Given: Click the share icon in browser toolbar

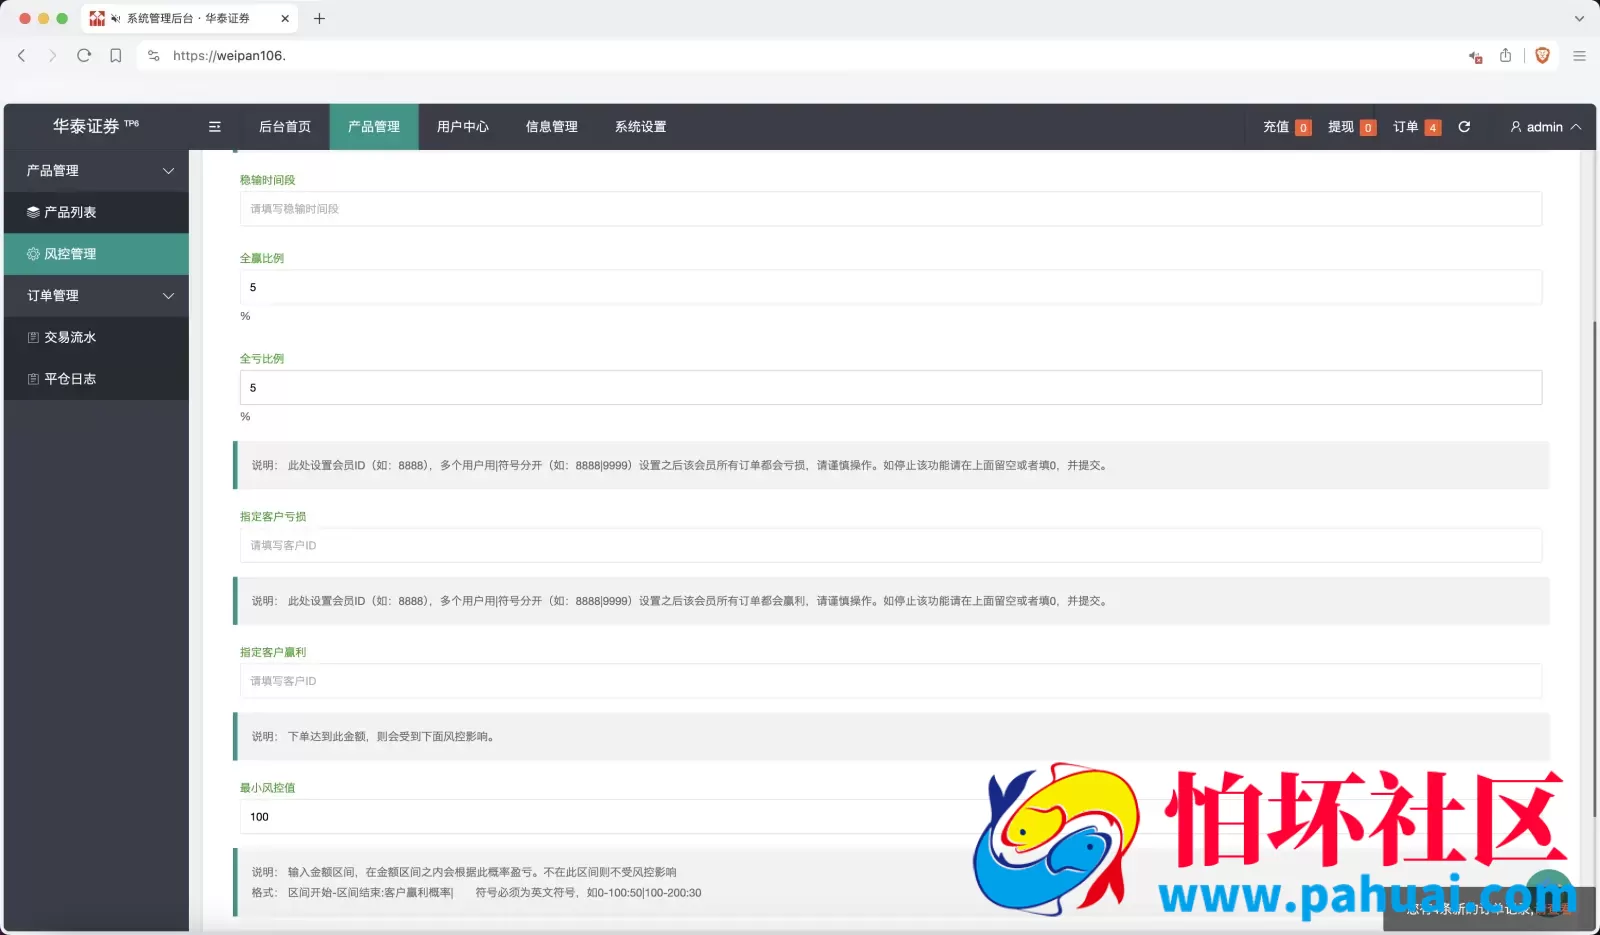Looking at the screenshot, I should pyautogui.click(x=1505, y=55).
